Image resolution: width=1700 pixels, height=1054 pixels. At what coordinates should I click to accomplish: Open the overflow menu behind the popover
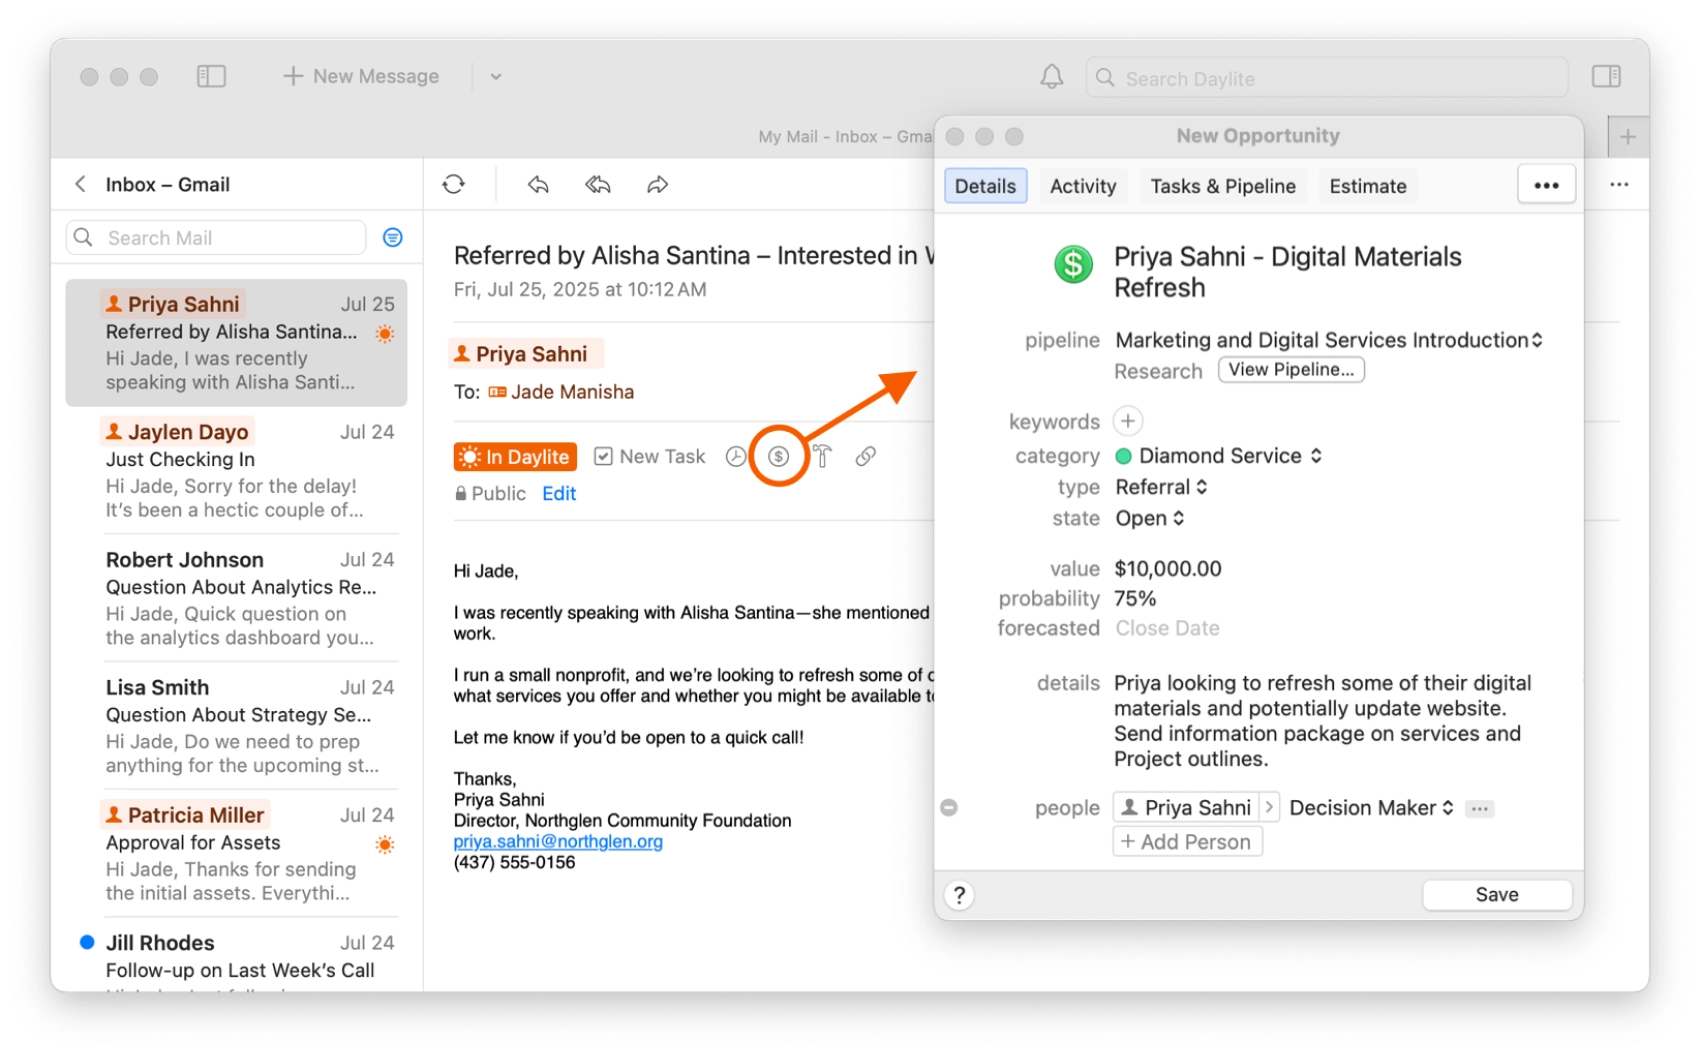pyautogui.click(x=1619, y=185)
